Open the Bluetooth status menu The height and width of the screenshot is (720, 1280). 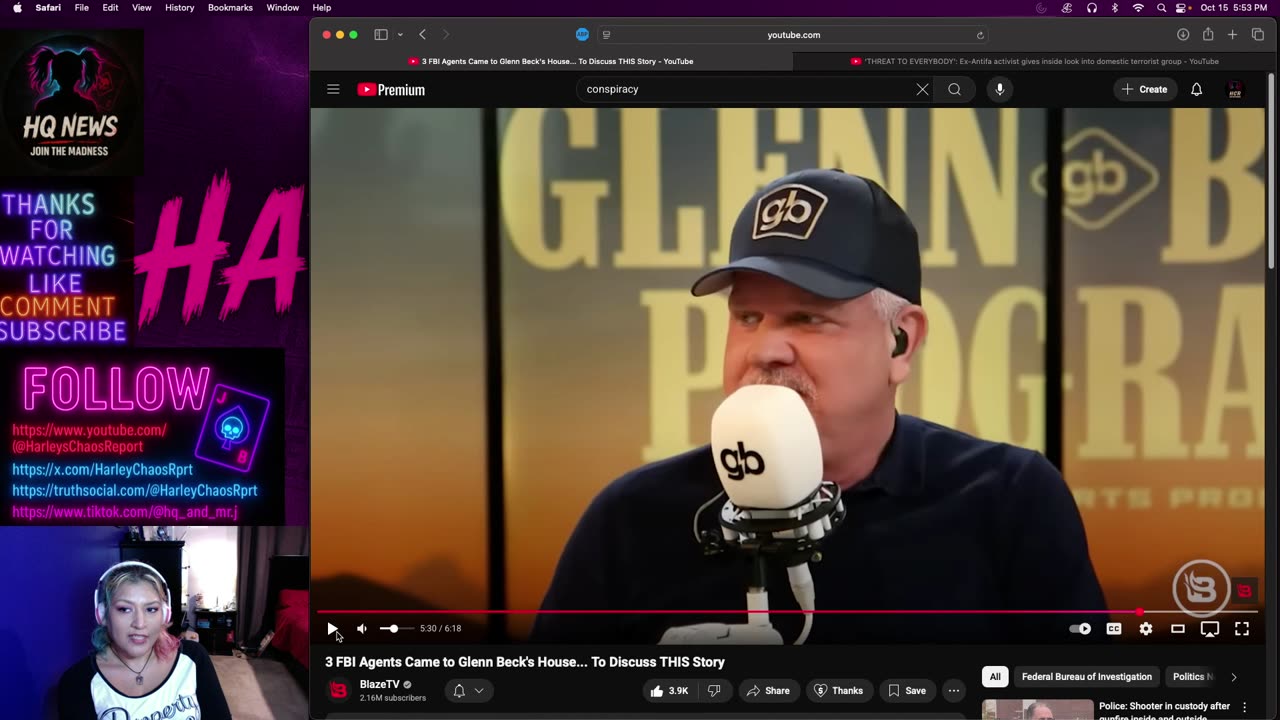click(x=1115, y=7)
